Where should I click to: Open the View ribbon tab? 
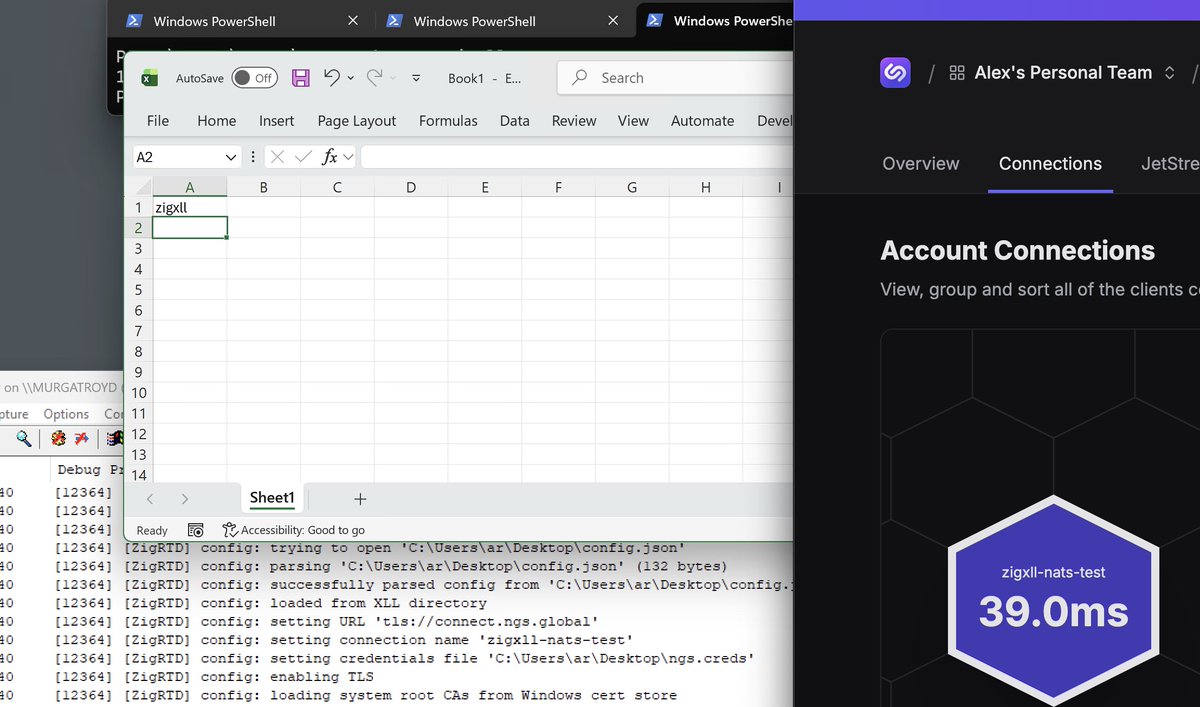pyautogui.click(x=633, y=121)
